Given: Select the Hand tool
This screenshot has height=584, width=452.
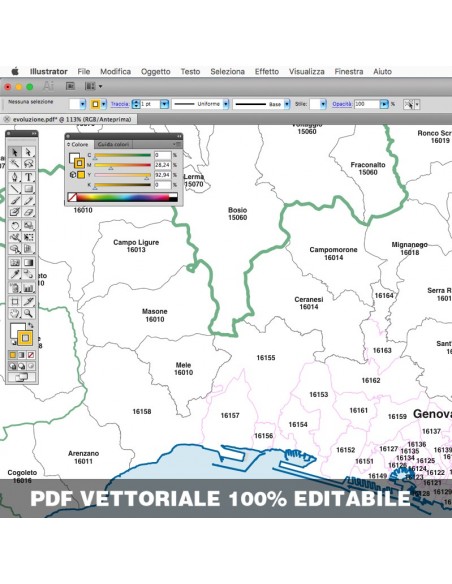Looking at the screenshot, I should pos(15,313).
